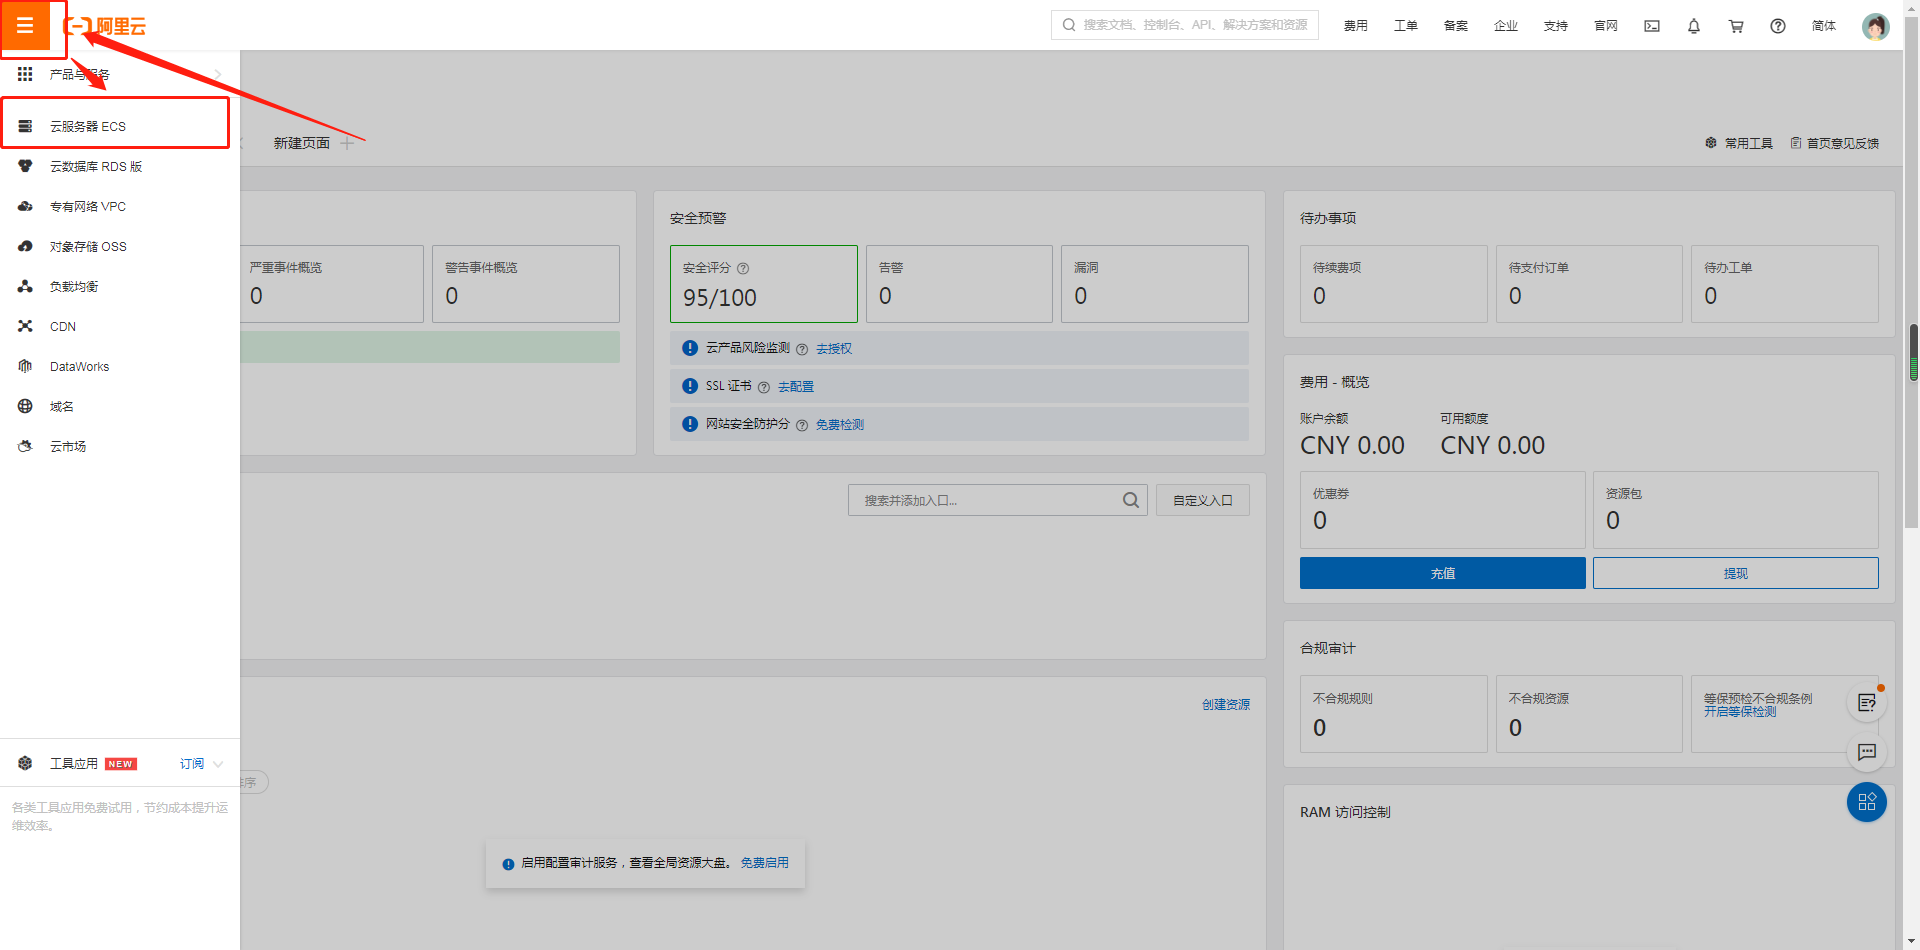1920x950 pixels.
Task: Open 常用工具 in the page header
Action: (x=1738, y=143)
